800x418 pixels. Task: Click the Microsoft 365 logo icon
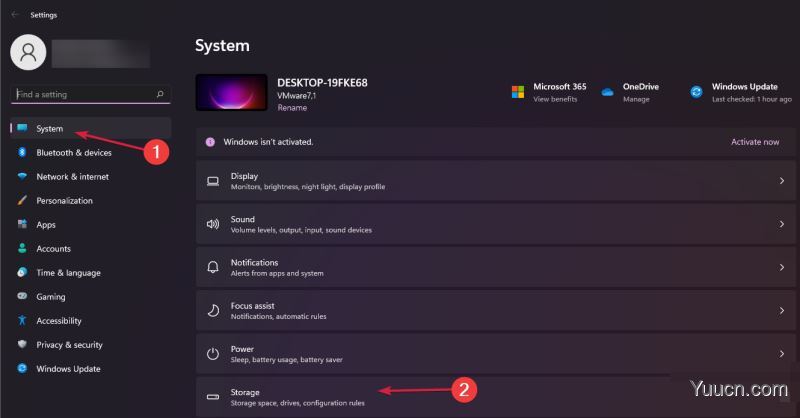518,92
